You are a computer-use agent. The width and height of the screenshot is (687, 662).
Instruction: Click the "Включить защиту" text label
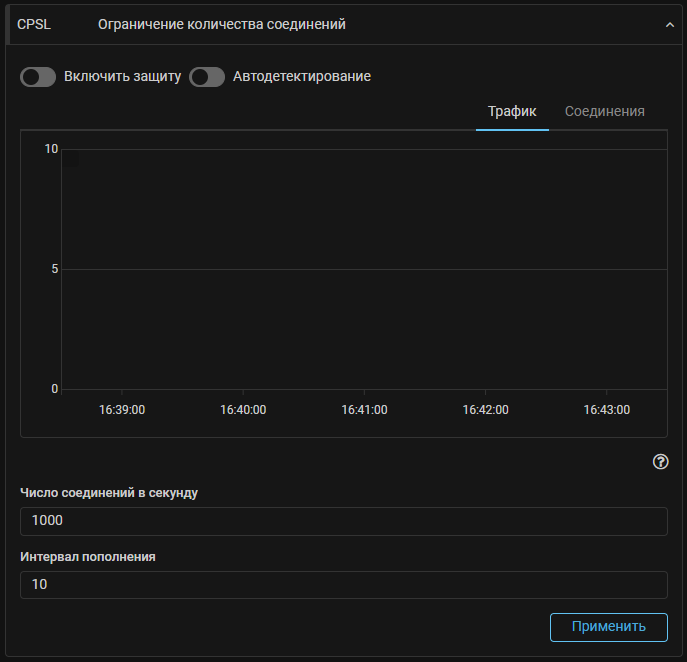(122, 76)
